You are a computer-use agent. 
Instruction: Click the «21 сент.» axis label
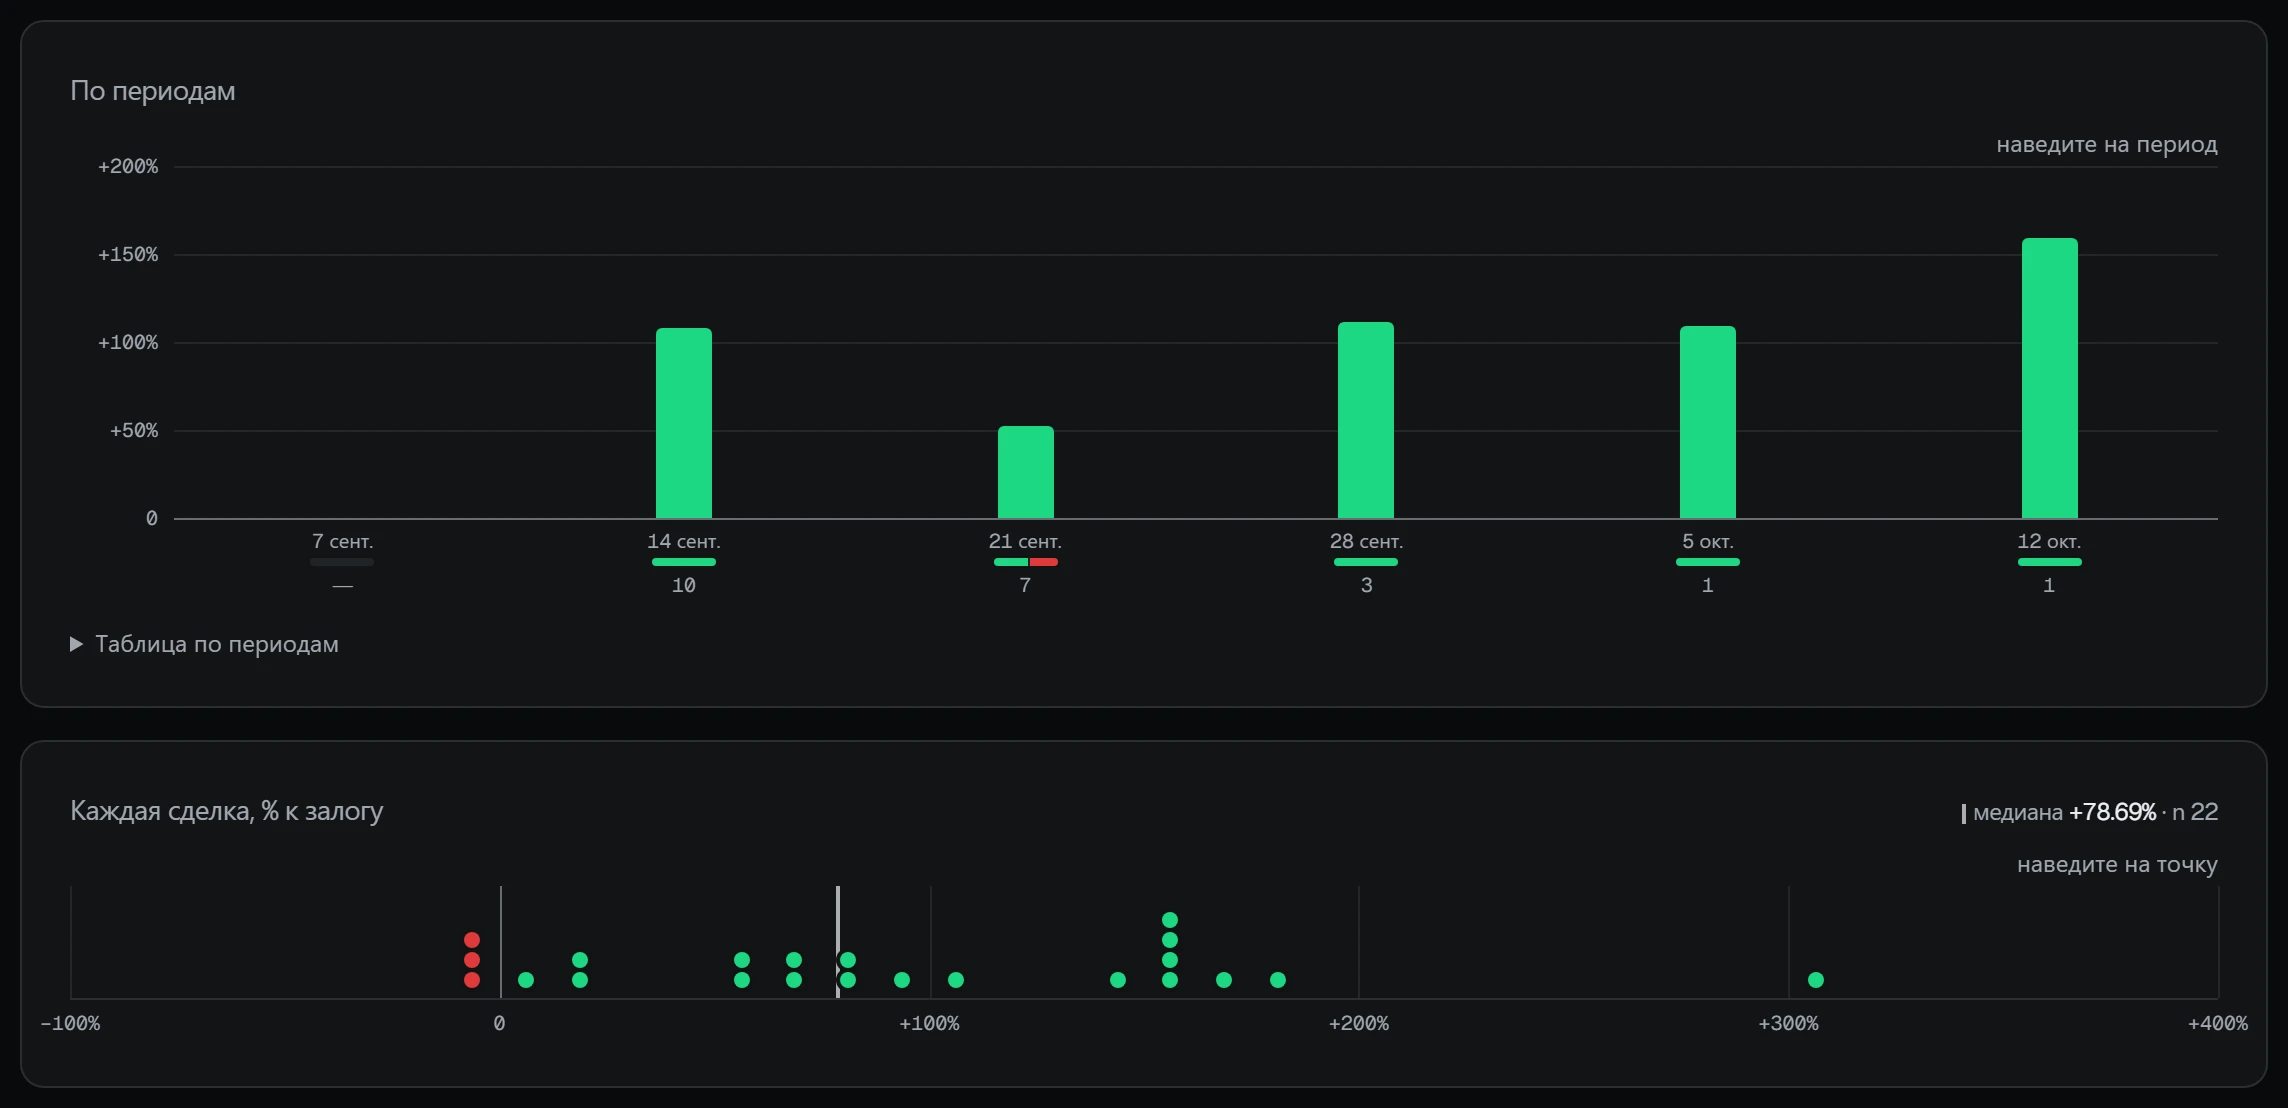(1025, 541)
